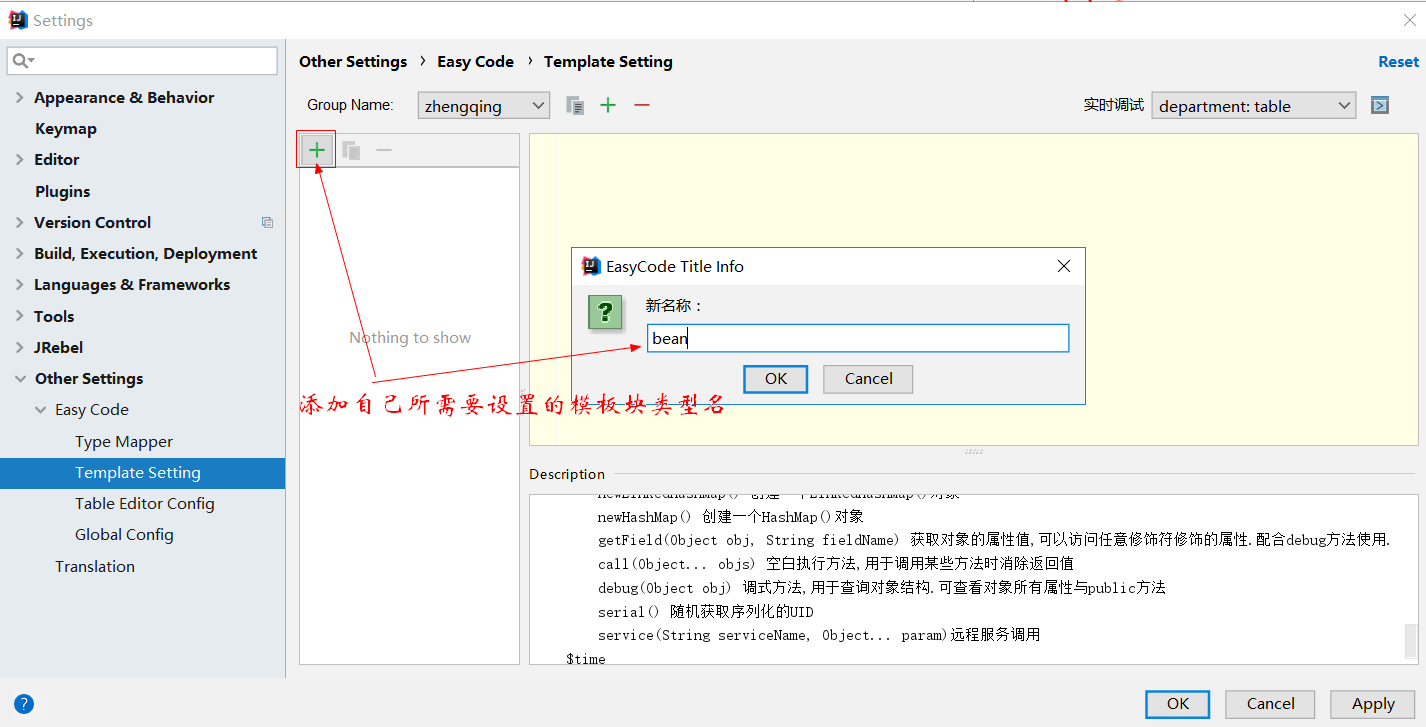Click the remove template minus icon
1426x727 pixels.
pyautogui.click(x=384, y=150)
